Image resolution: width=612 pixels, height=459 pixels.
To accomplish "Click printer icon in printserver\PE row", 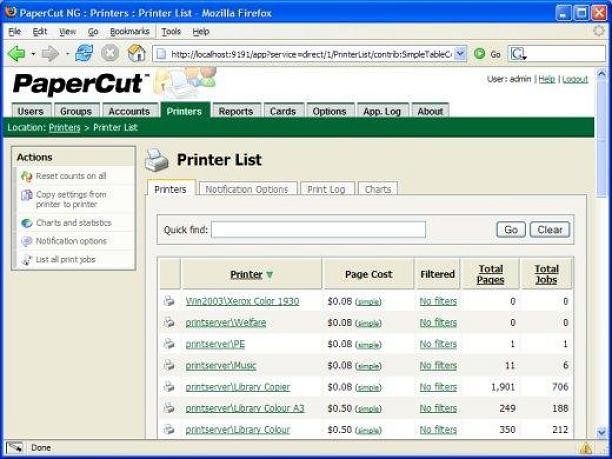I will [169, 344].
